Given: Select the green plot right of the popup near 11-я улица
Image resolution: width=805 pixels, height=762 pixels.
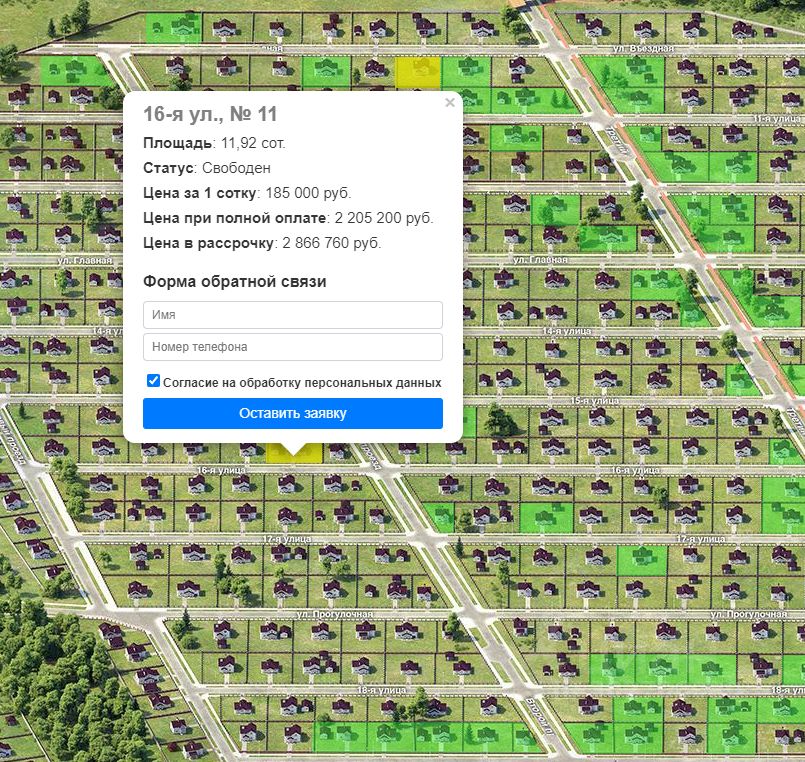Looking at the screenshot, I should 516,137.
